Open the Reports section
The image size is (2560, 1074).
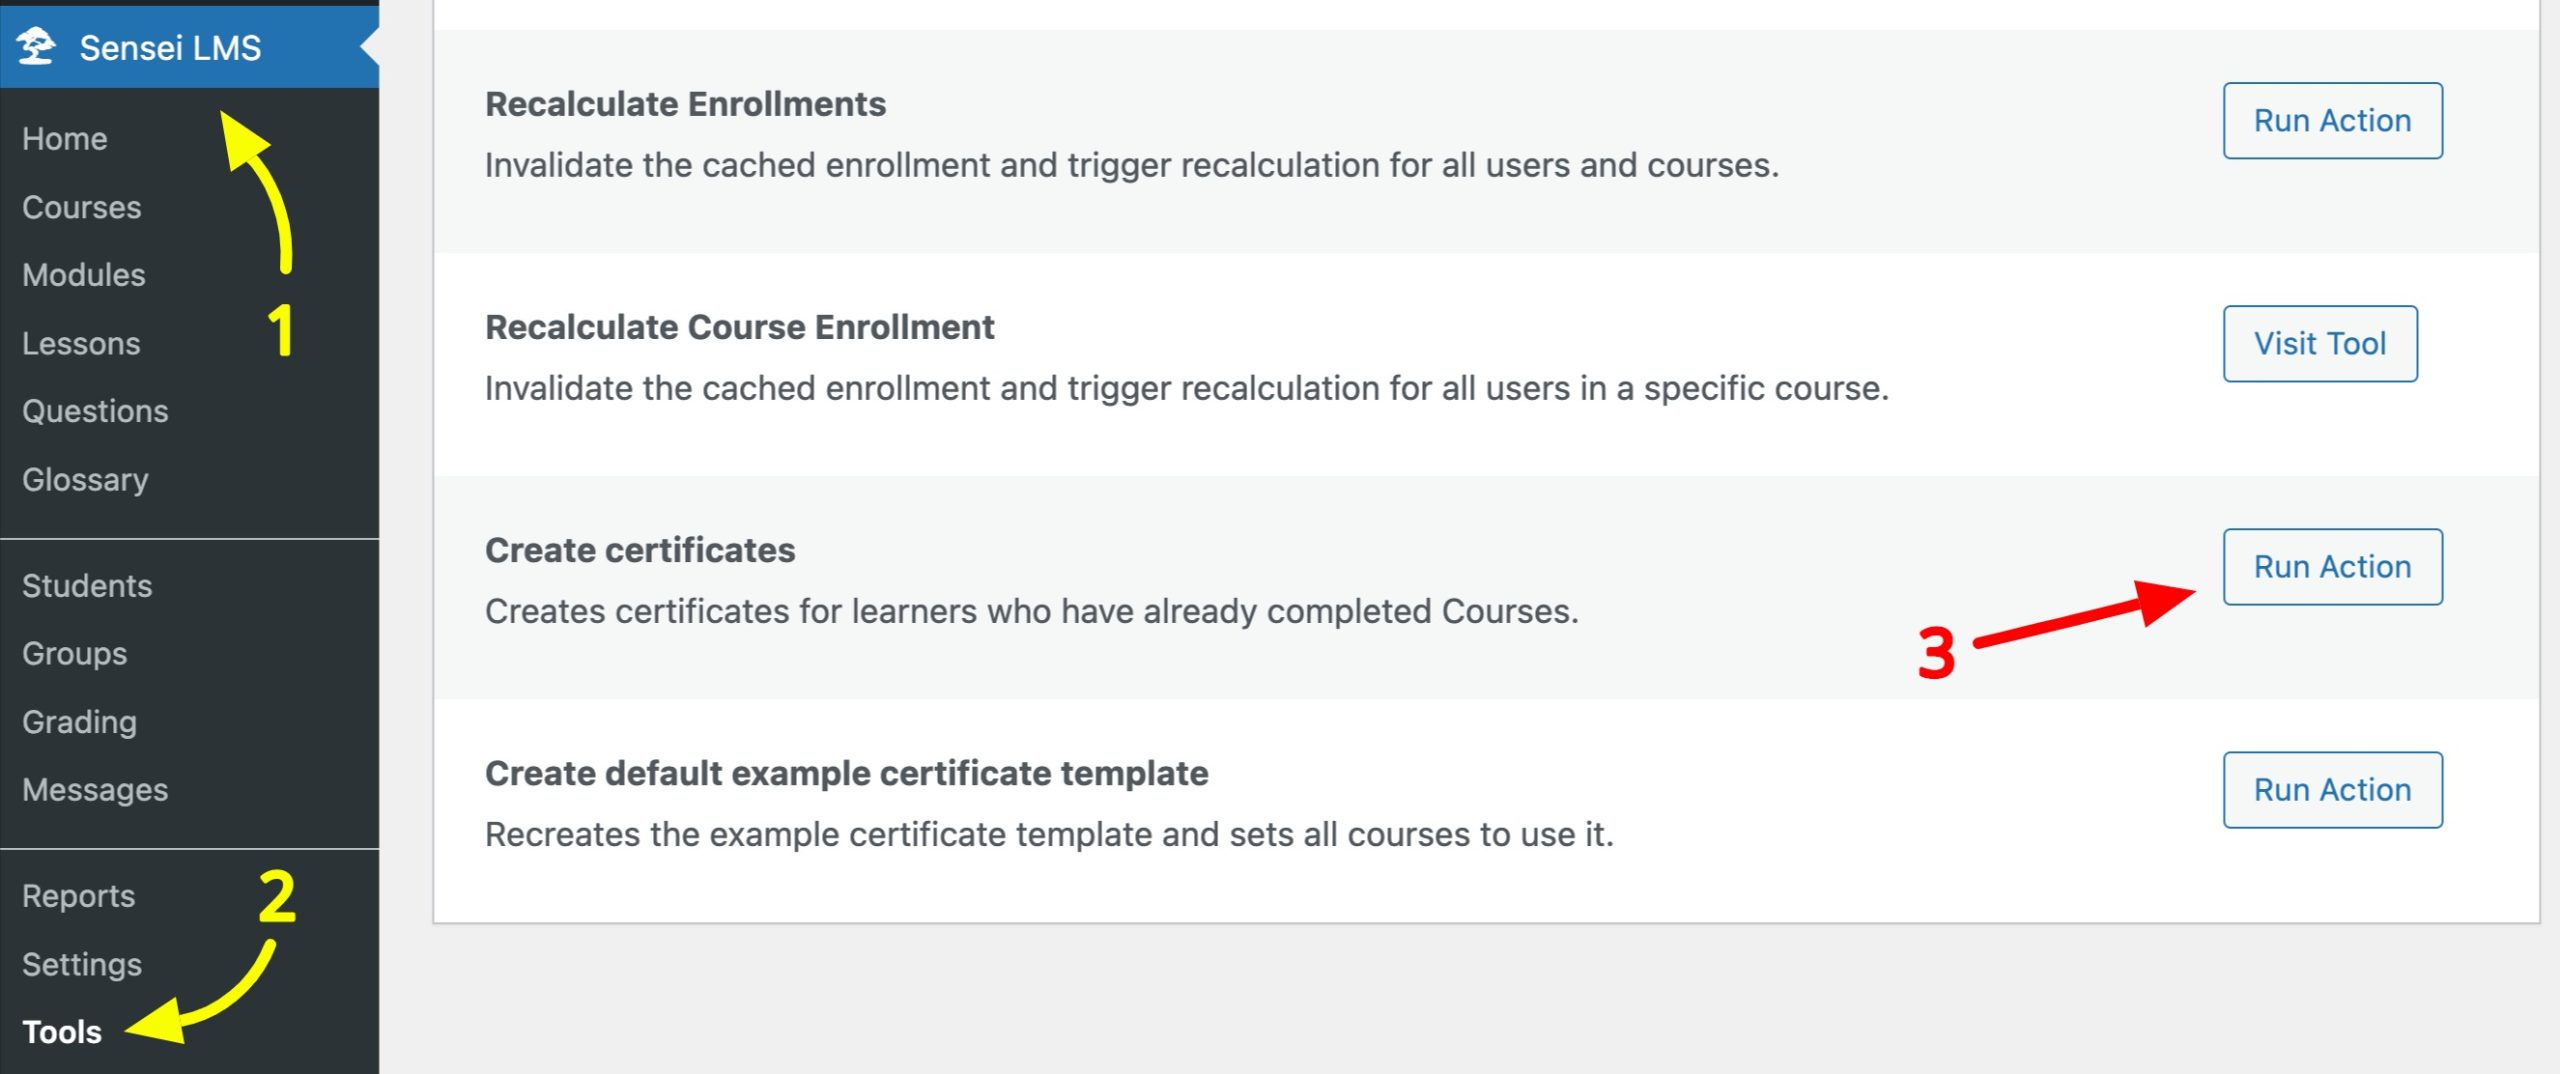click(78, 896)
